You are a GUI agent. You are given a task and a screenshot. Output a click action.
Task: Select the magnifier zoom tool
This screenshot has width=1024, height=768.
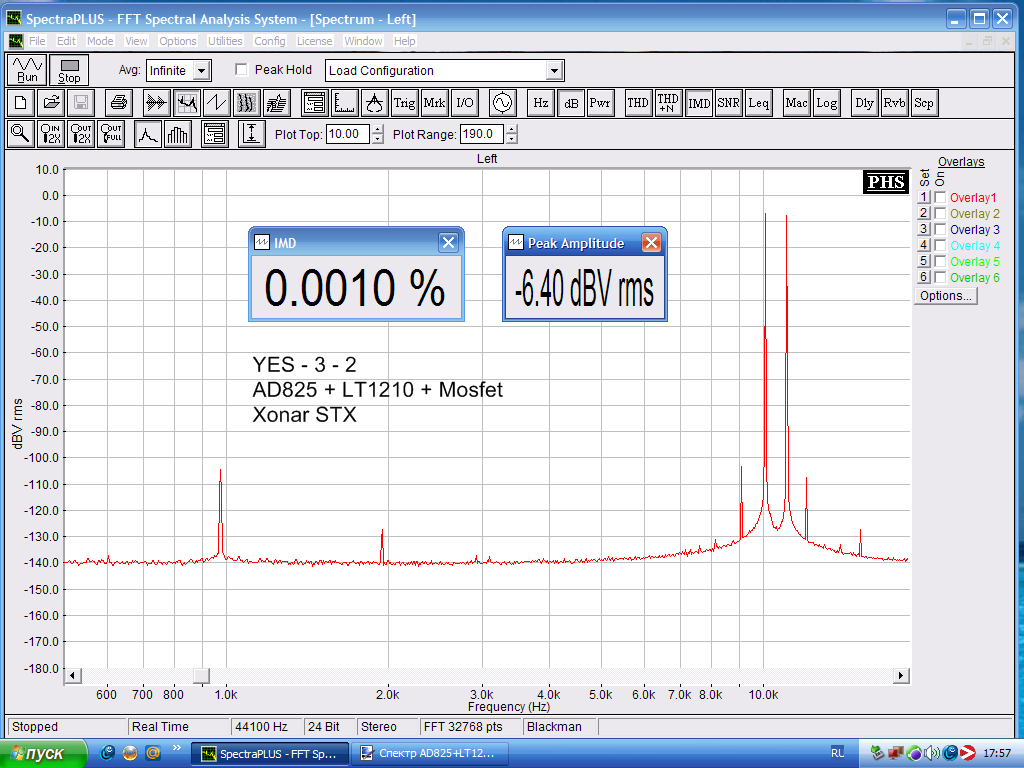click(x=19, y=134)
